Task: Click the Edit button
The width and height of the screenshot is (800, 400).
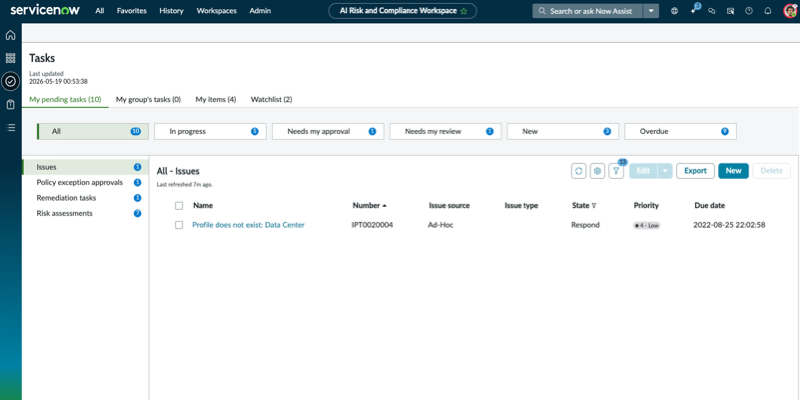Action: pyautogui.click(x=643, y=171)
